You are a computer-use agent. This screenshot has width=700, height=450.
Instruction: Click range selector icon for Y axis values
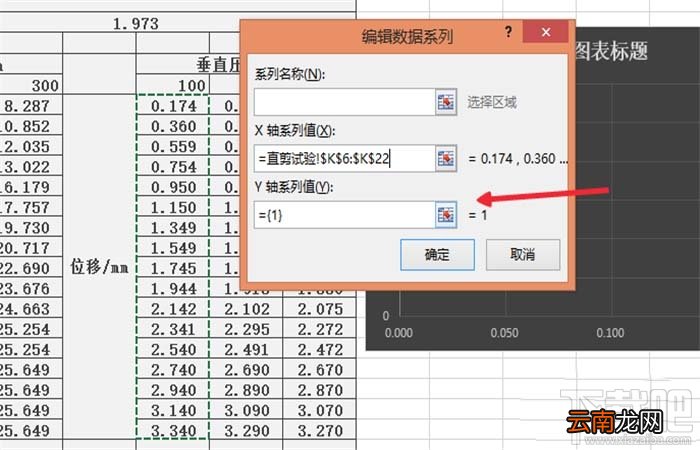coord(446,215)
